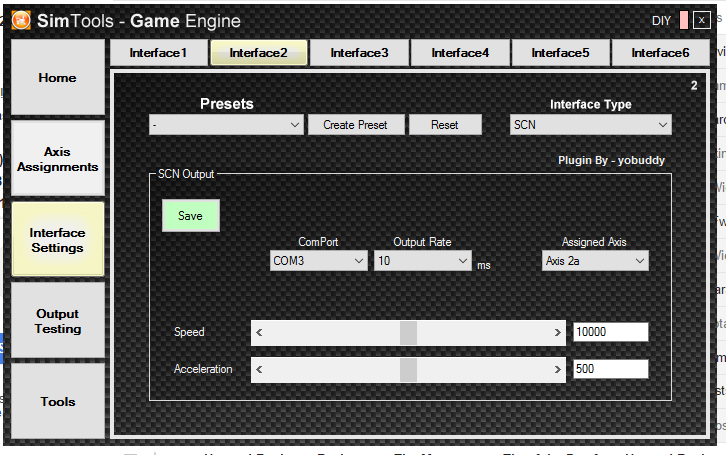Close the SimTools Game Engine window

pyautogui.click(x=701, y=20)
